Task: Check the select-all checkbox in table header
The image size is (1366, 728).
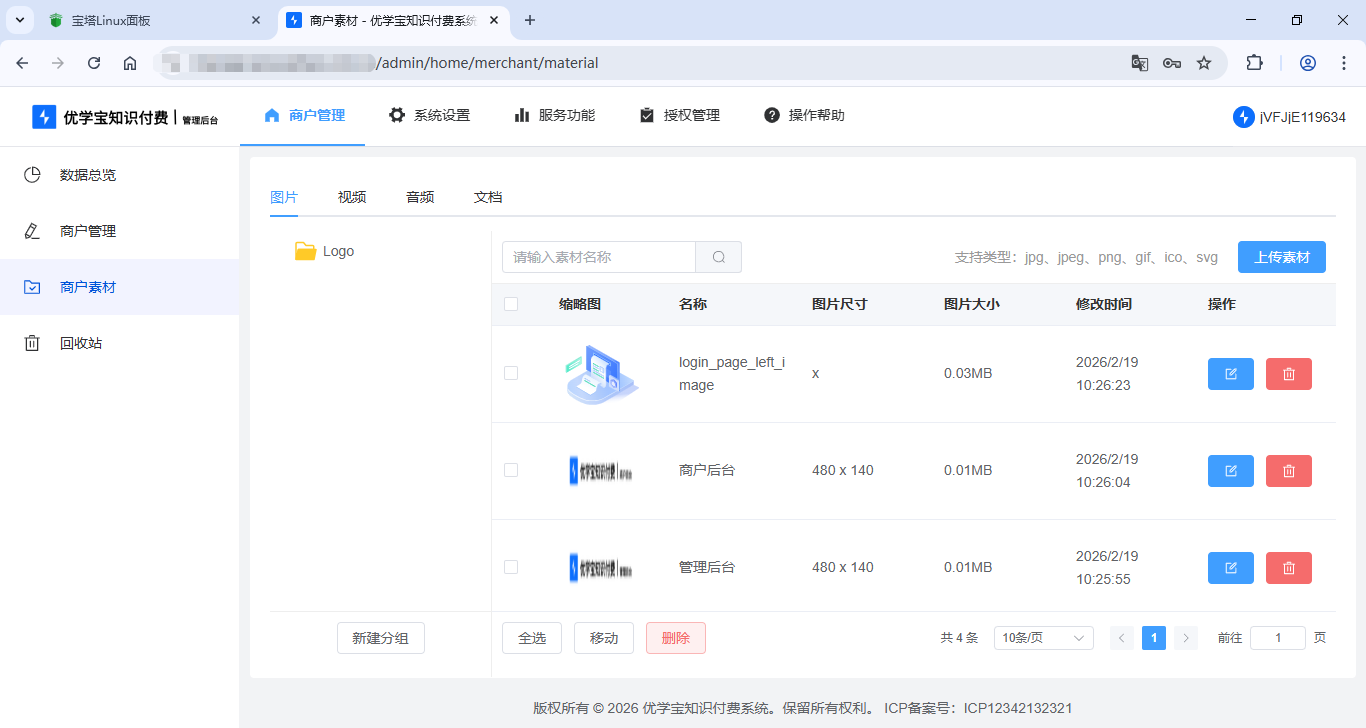Action: [x=511, y=303]
